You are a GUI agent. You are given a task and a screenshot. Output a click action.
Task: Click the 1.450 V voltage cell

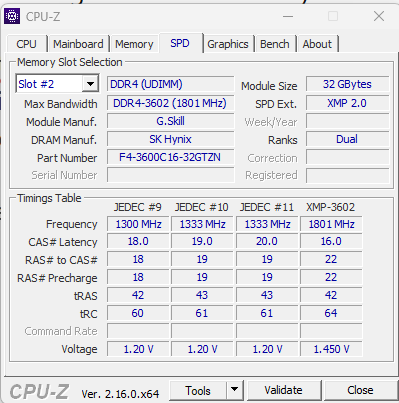click(331, 349)
